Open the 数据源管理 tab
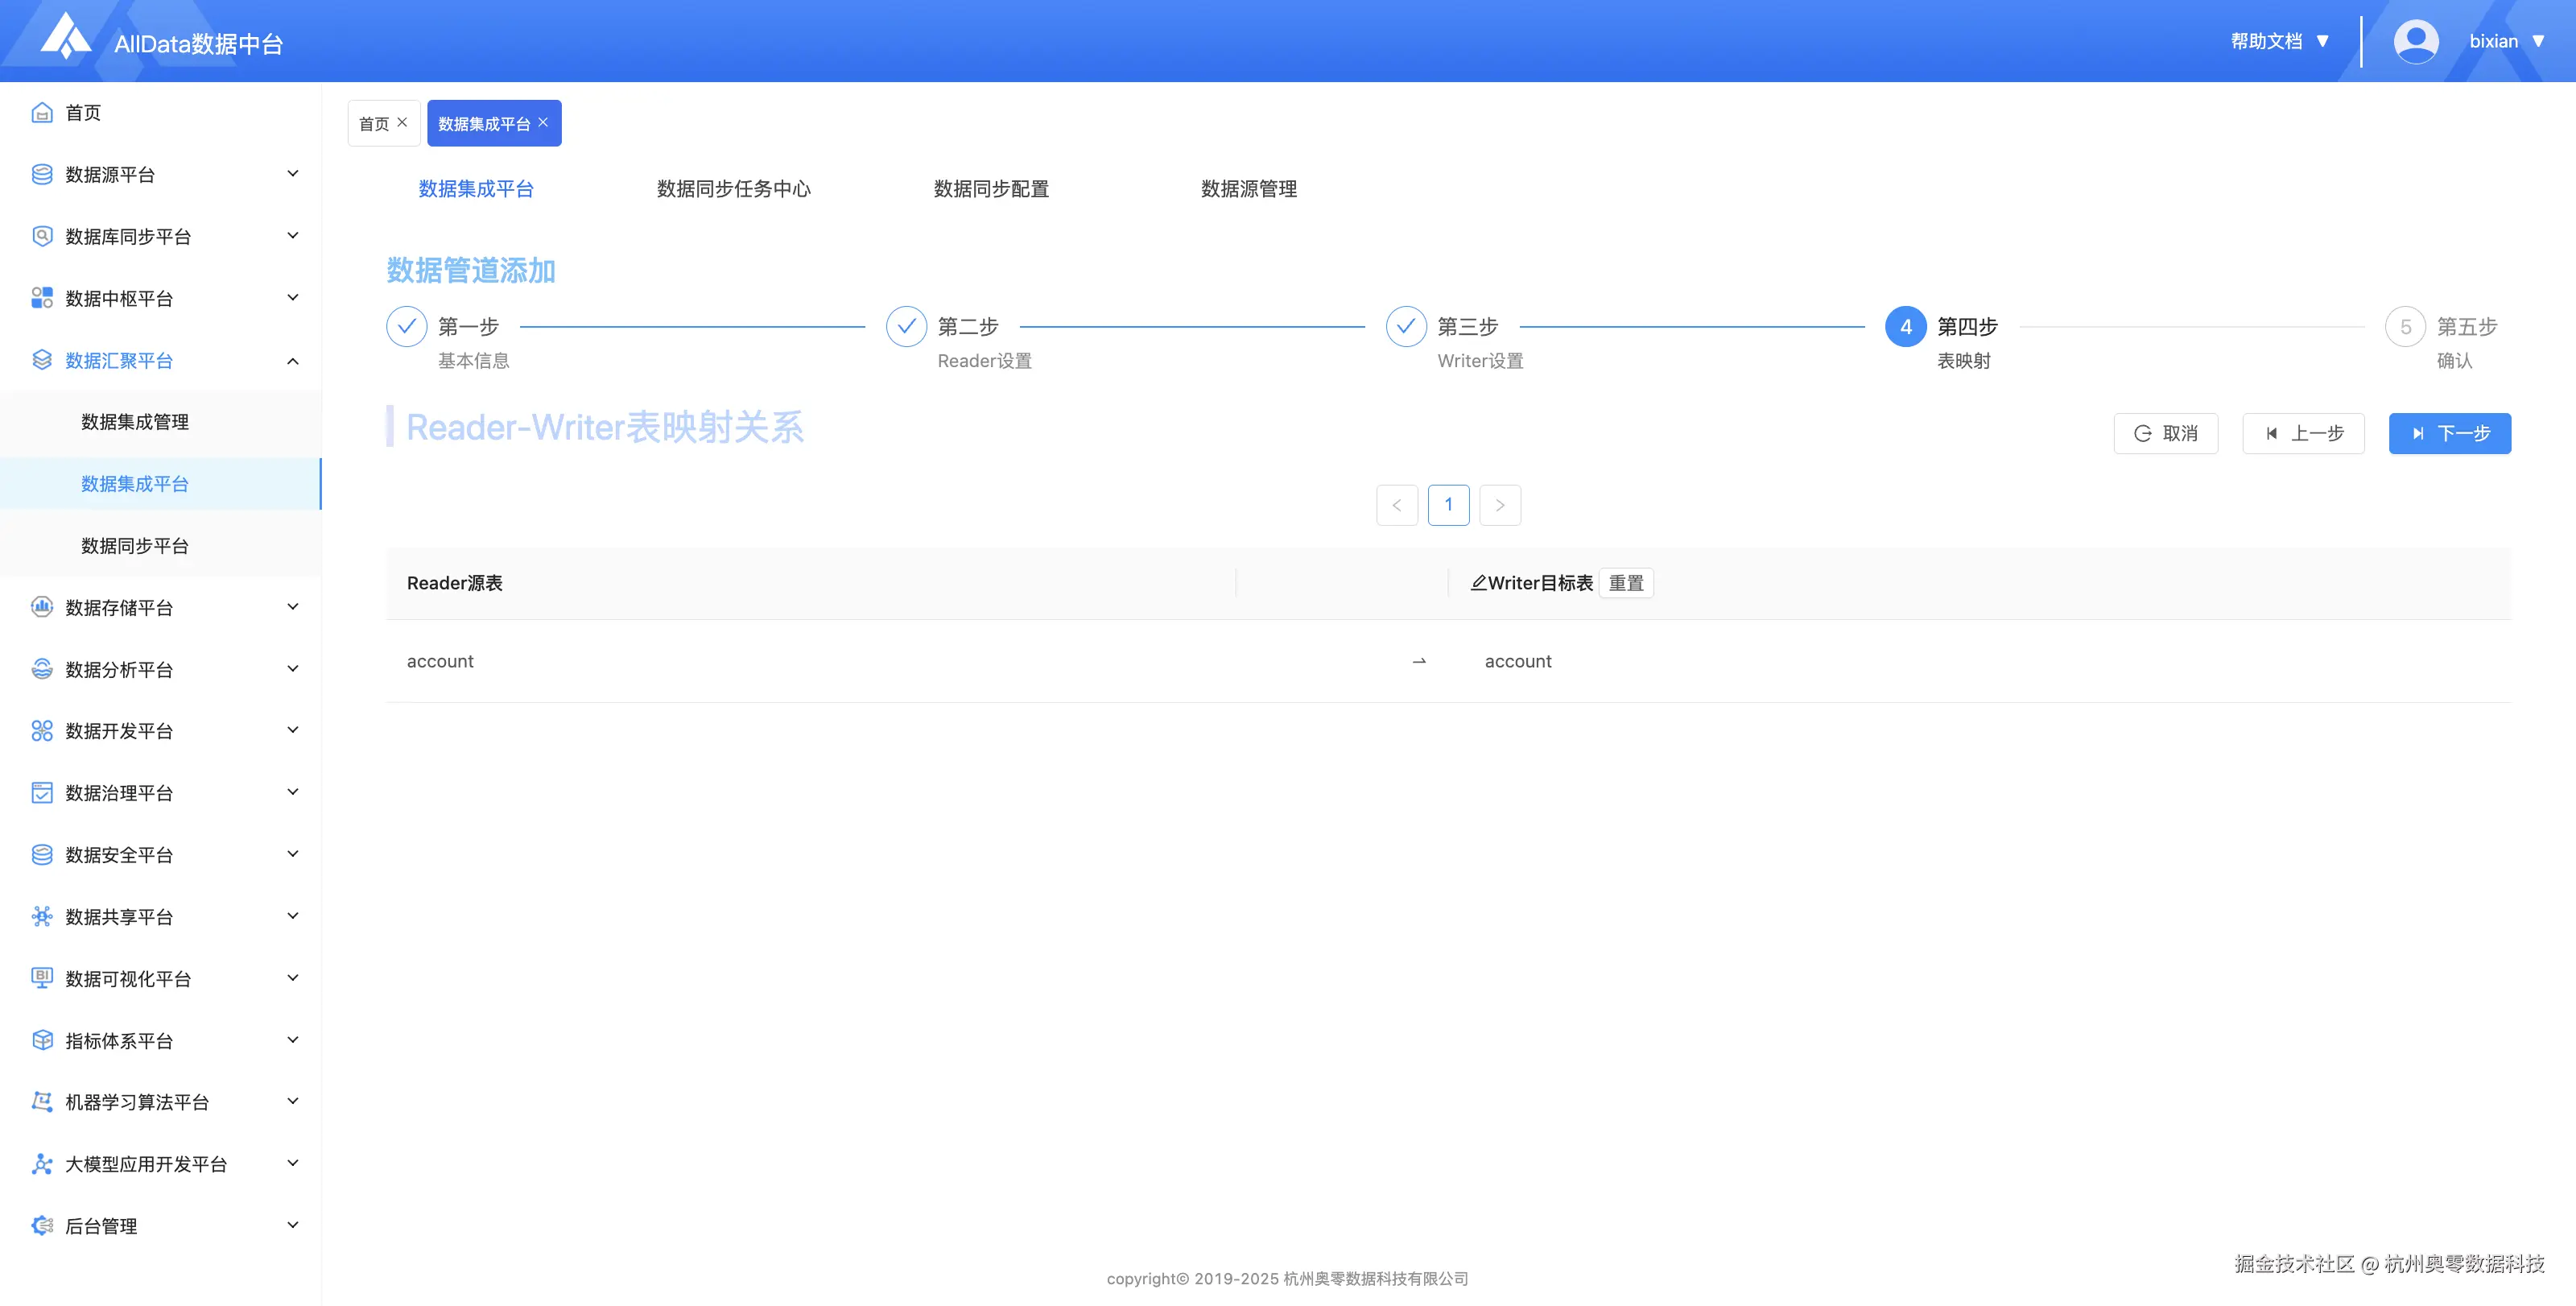The height and width of the screenshot is (1306, 2576). (x=1247, y=188)
